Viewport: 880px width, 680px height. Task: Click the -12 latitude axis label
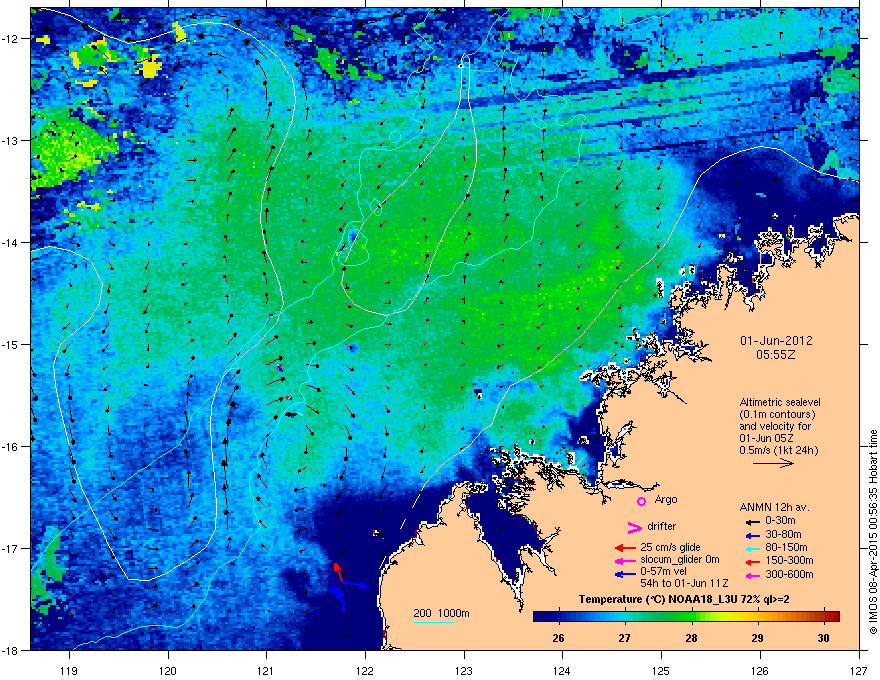10,39
